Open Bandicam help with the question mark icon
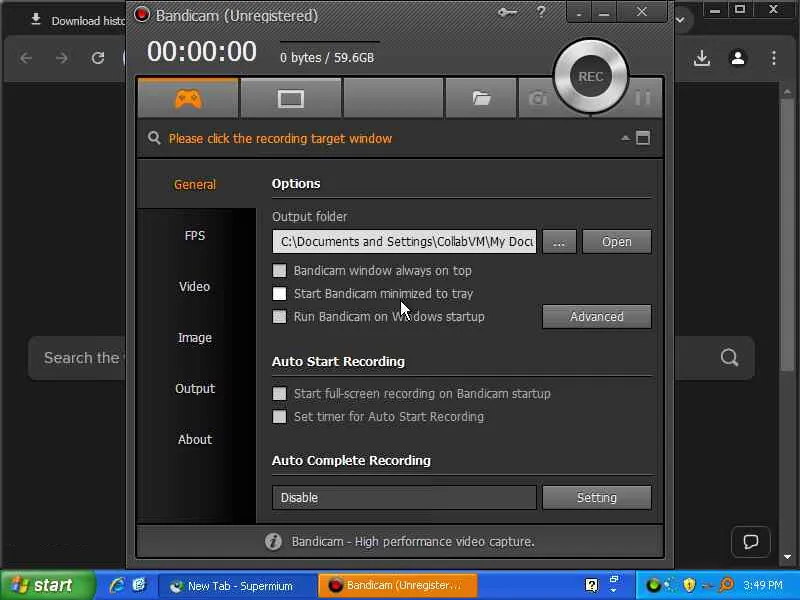The height and width of the screenshot is (600, 800). click(x=541, y=12)
